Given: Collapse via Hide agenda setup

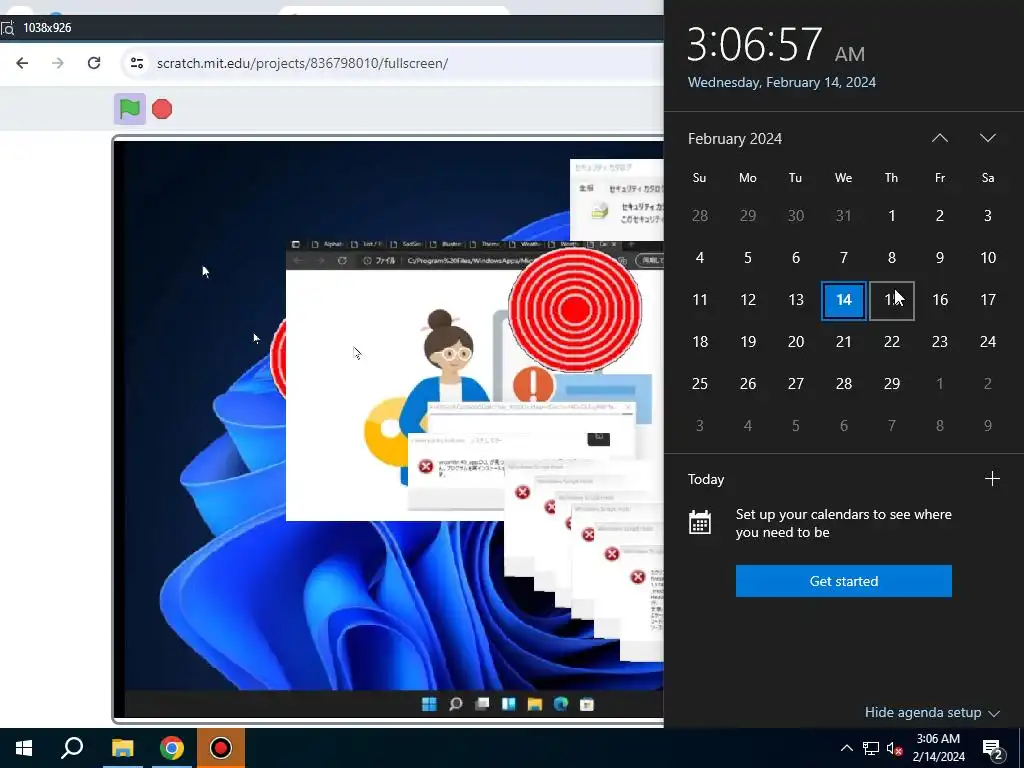Looking at the screenshot, I should [932, 712].
